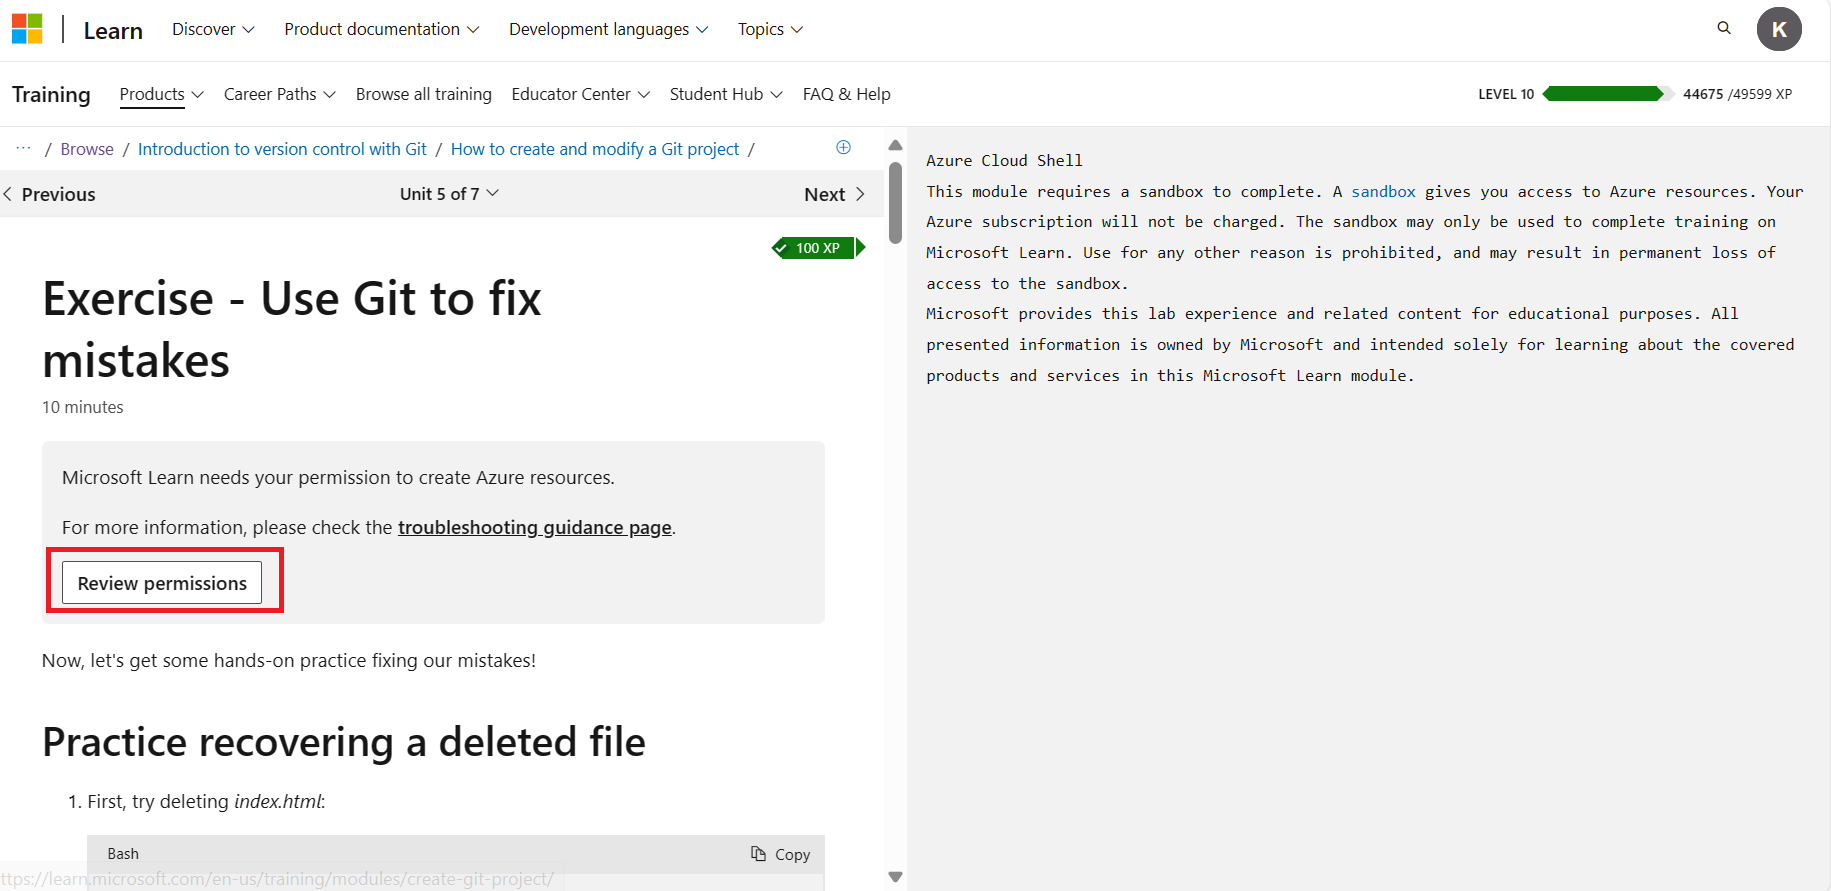Go to the Next unit
The width and height of the screenshot is (1831, 891).
tap(834, 194)
